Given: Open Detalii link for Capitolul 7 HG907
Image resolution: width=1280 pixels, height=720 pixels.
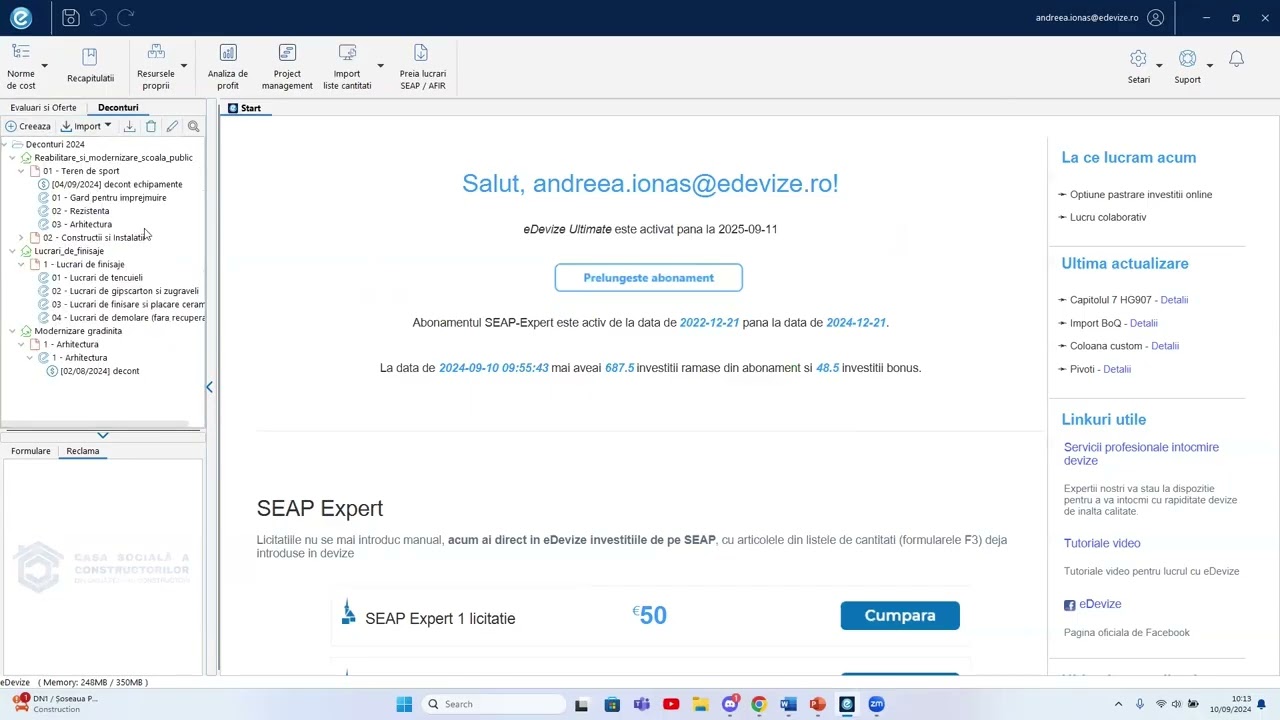Looking at the screenshot, I should [1174, 300].
